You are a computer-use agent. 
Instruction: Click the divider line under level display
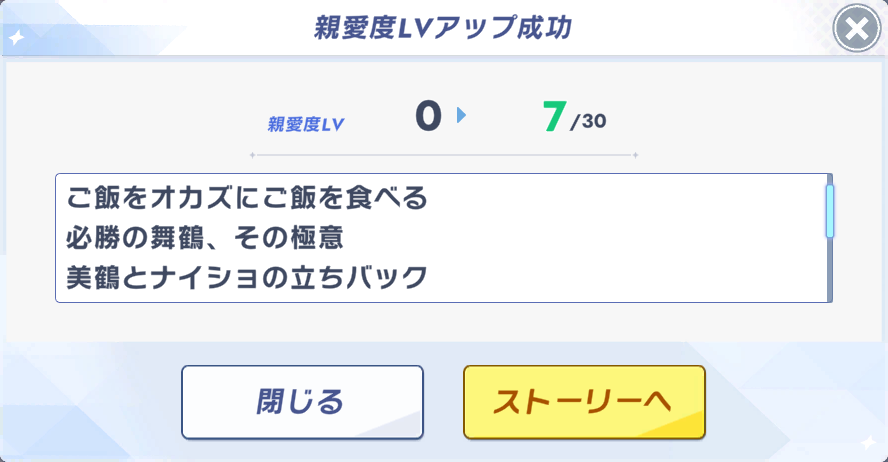click(x=443, y=155)
